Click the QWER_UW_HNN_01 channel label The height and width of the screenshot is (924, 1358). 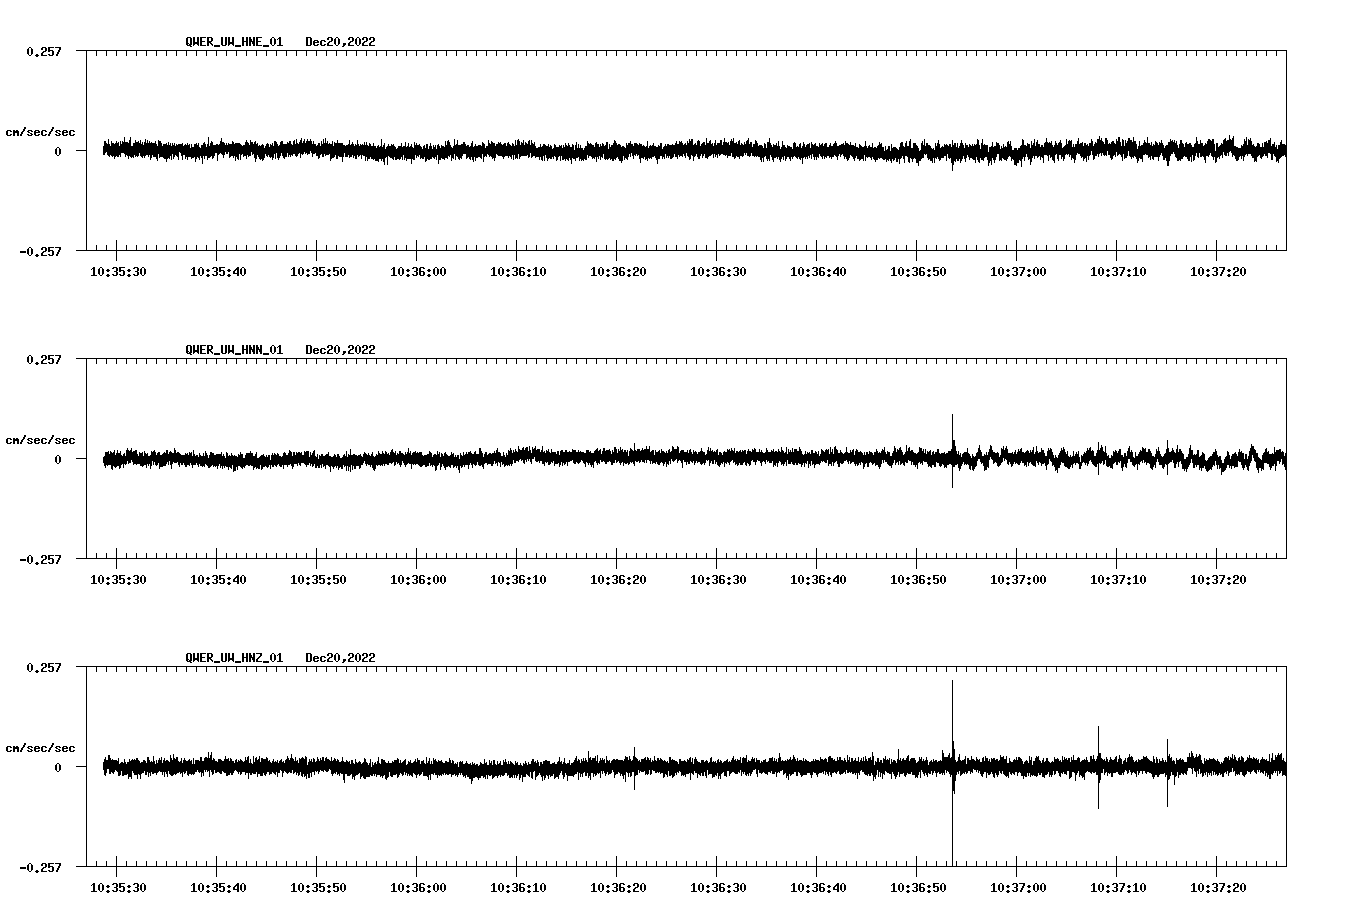point(232,350)
